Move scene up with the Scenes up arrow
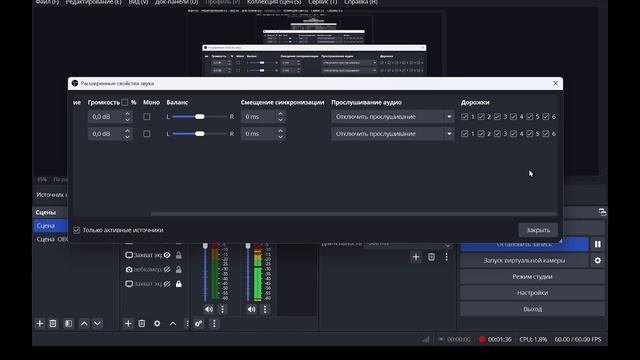Viewport: 640px width, 360px height. (84, 323)
